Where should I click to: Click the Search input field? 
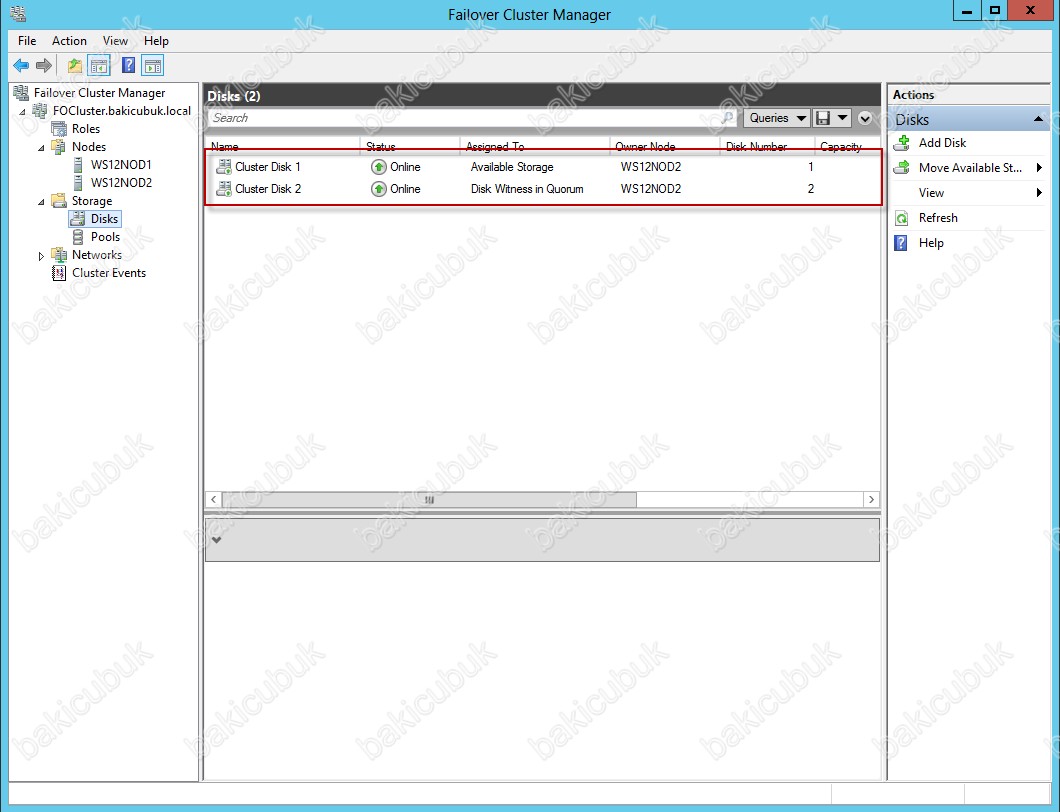pos(471,118)
